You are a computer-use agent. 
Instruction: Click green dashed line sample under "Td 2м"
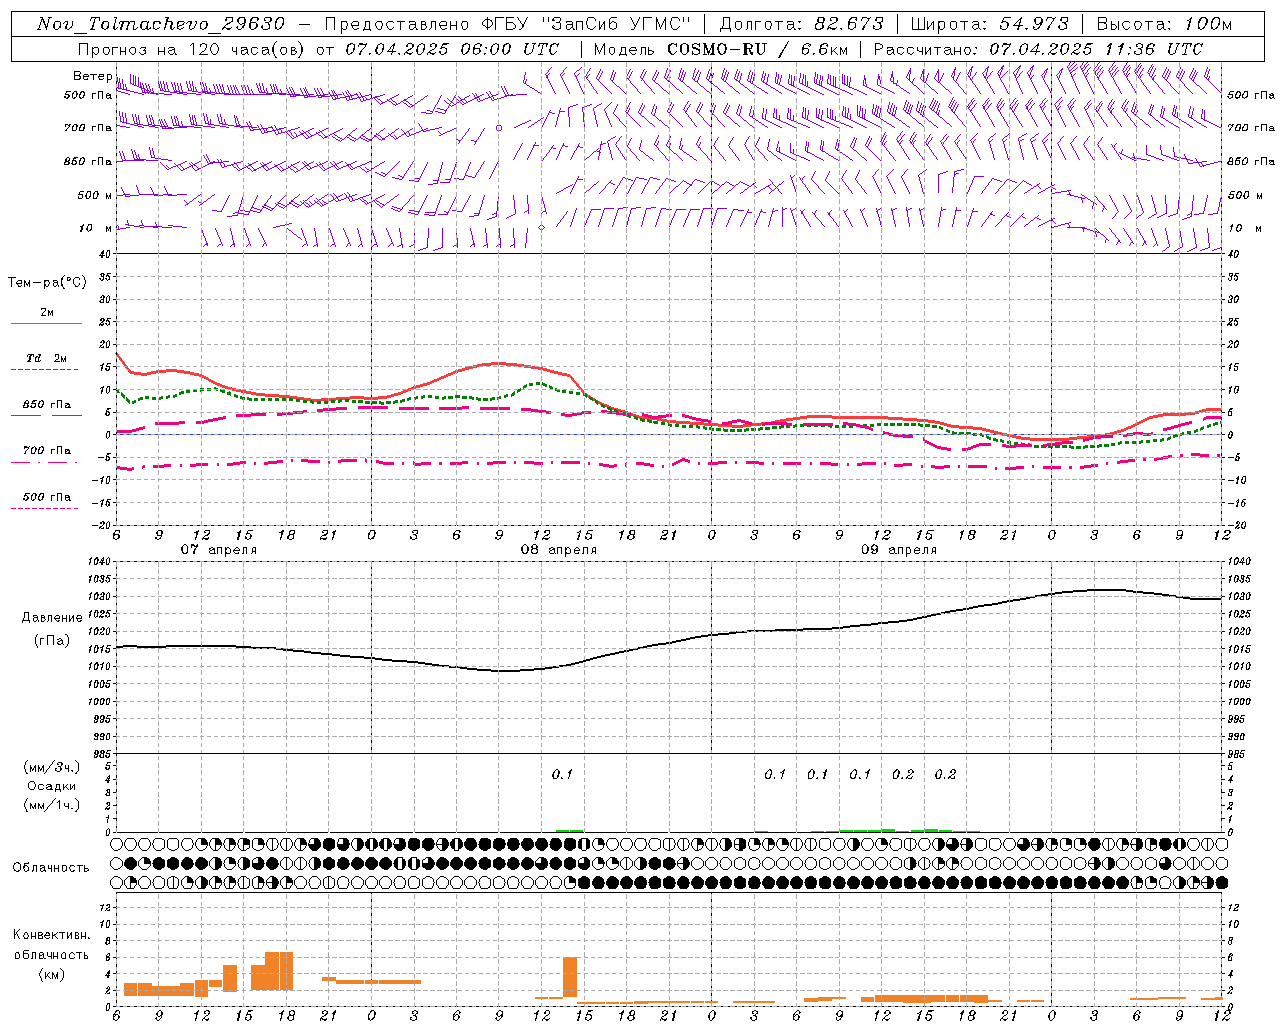tap(44, 370)
